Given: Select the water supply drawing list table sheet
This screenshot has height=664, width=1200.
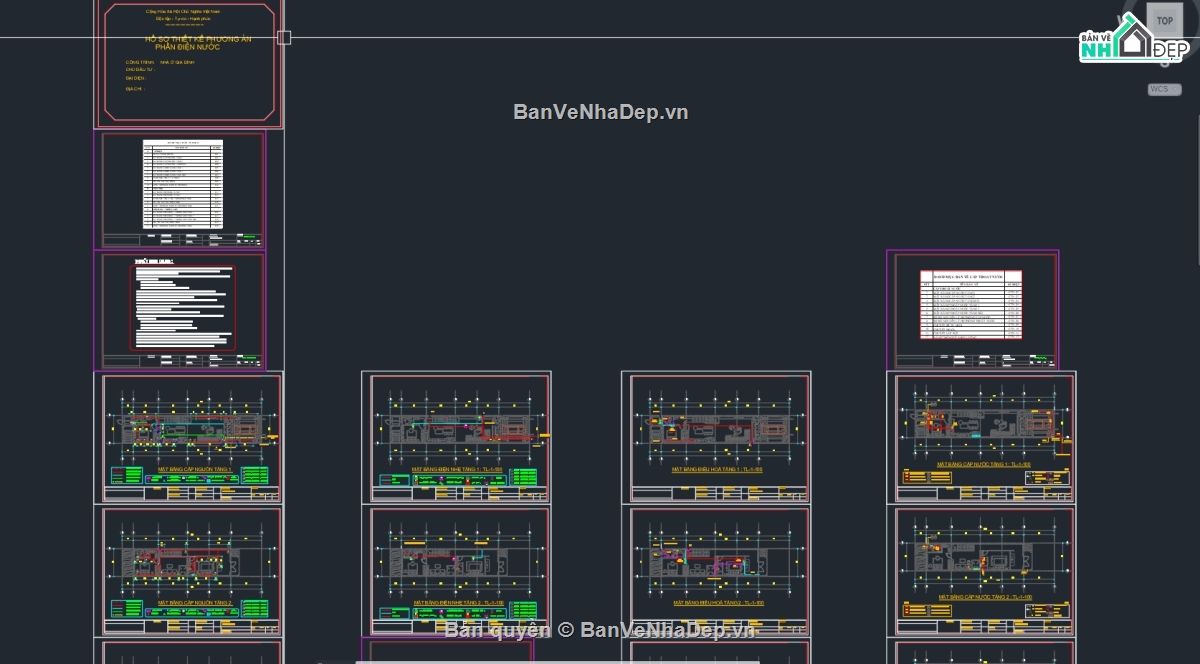Looking at the screenshot, I should 973,310.
